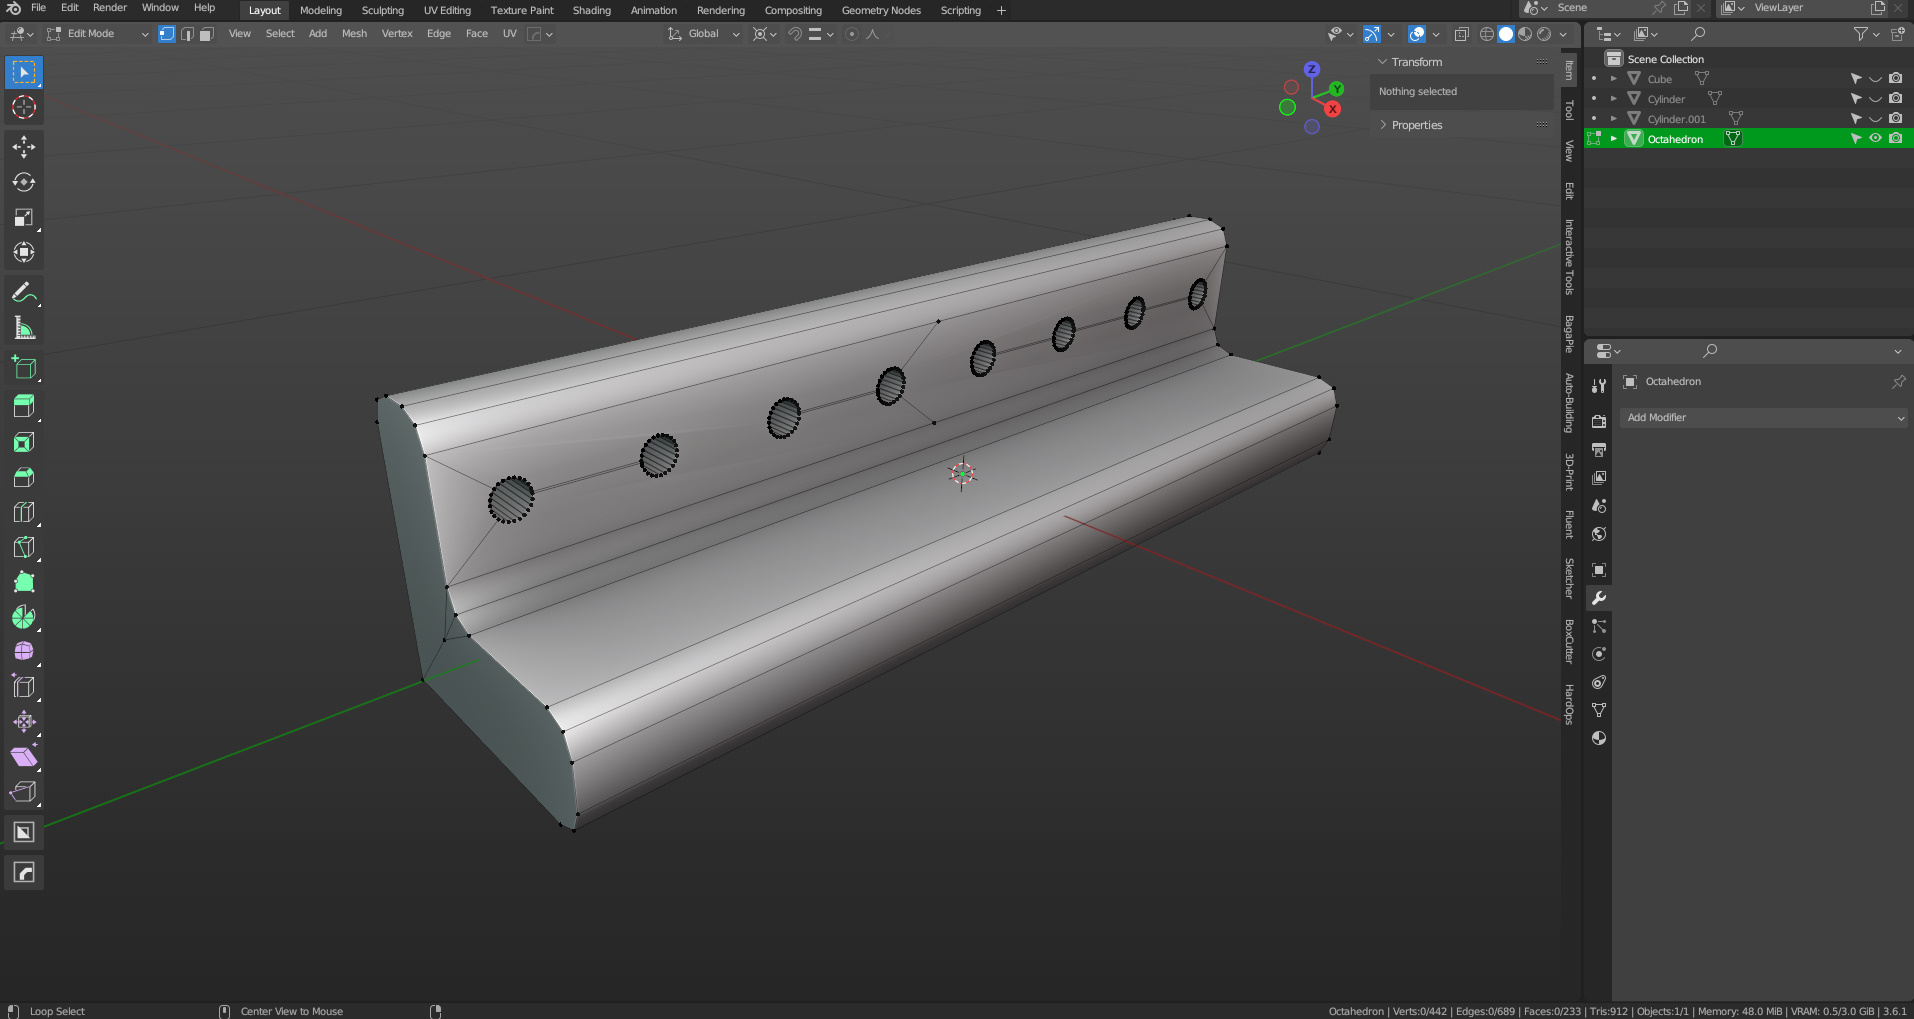Viewport: 1914px width, 1019px height.
Task: Activate the Cursor tool
Action: point(24,107)
